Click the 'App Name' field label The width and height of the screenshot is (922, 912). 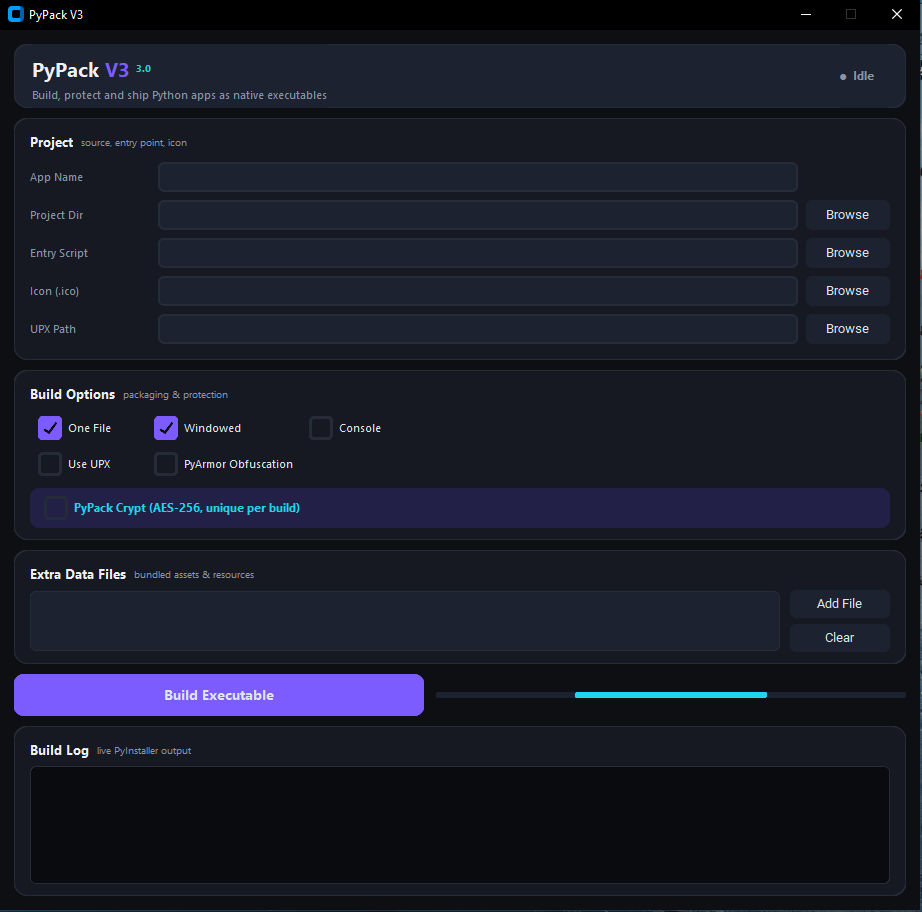point(56,177)
